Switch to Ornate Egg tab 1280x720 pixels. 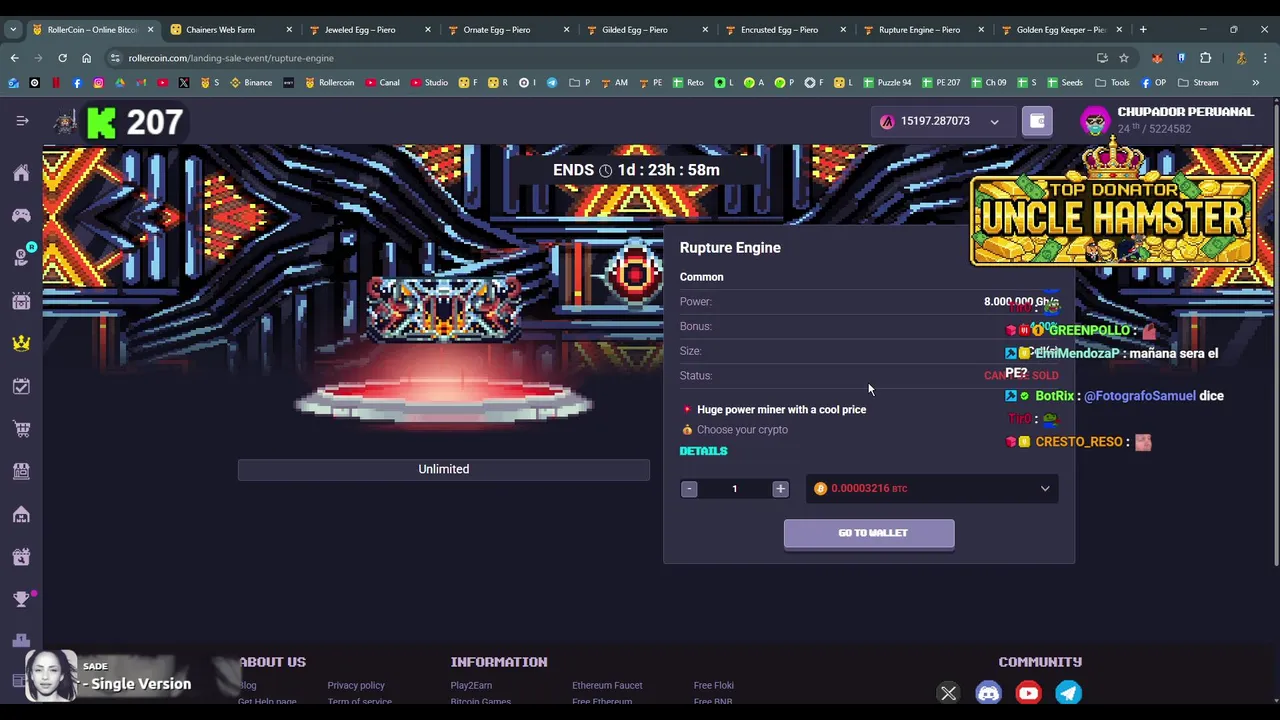(506, 29)
